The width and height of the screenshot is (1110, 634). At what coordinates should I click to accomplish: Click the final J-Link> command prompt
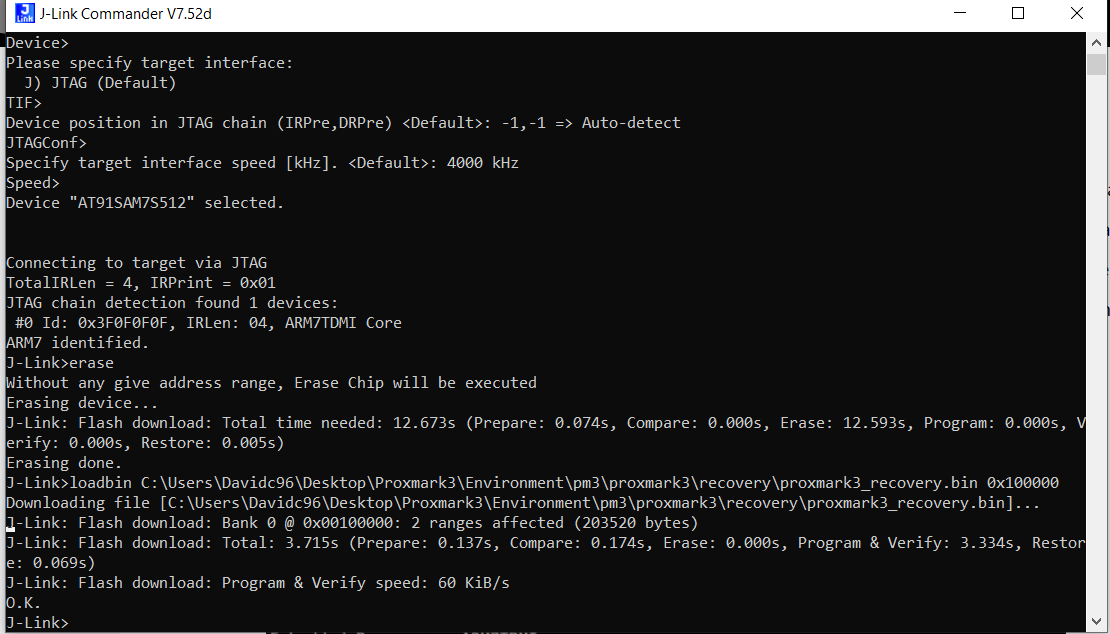point(38,623)
